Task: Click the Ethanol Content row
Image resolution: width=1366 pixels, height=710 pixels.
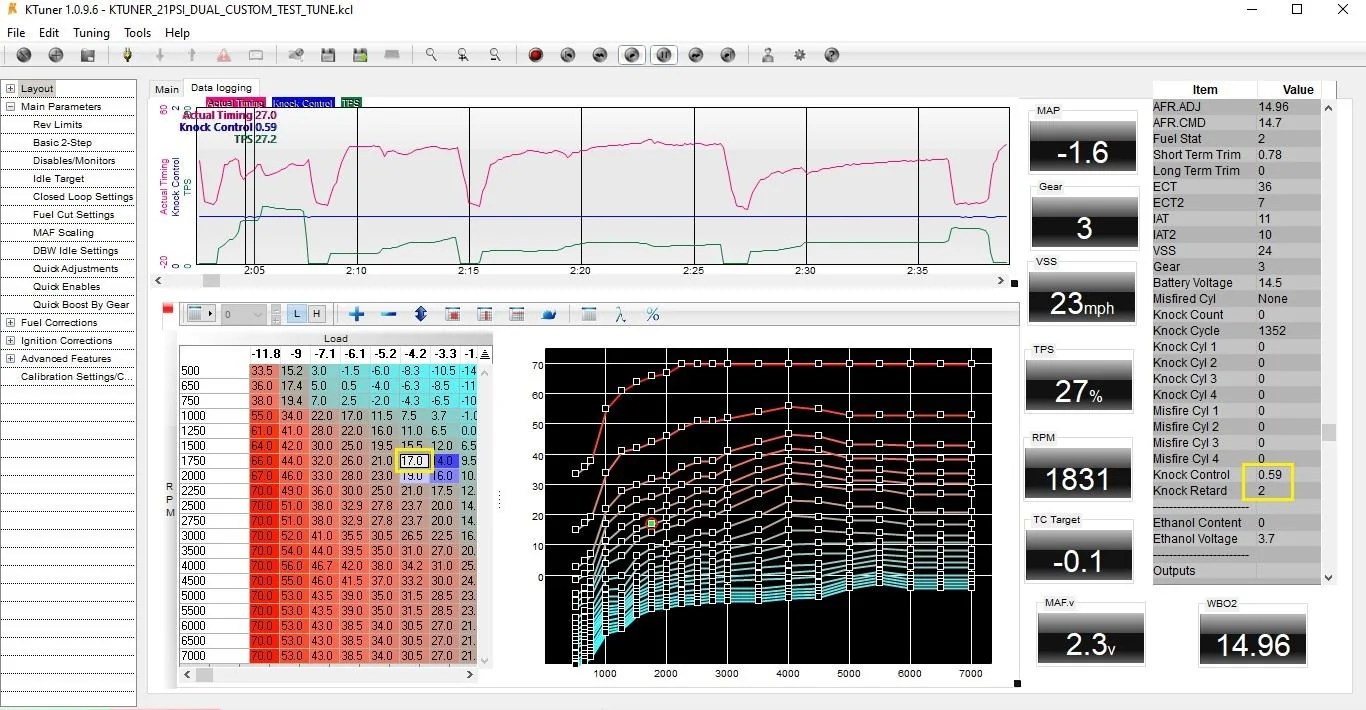Action: [1237, 523]
